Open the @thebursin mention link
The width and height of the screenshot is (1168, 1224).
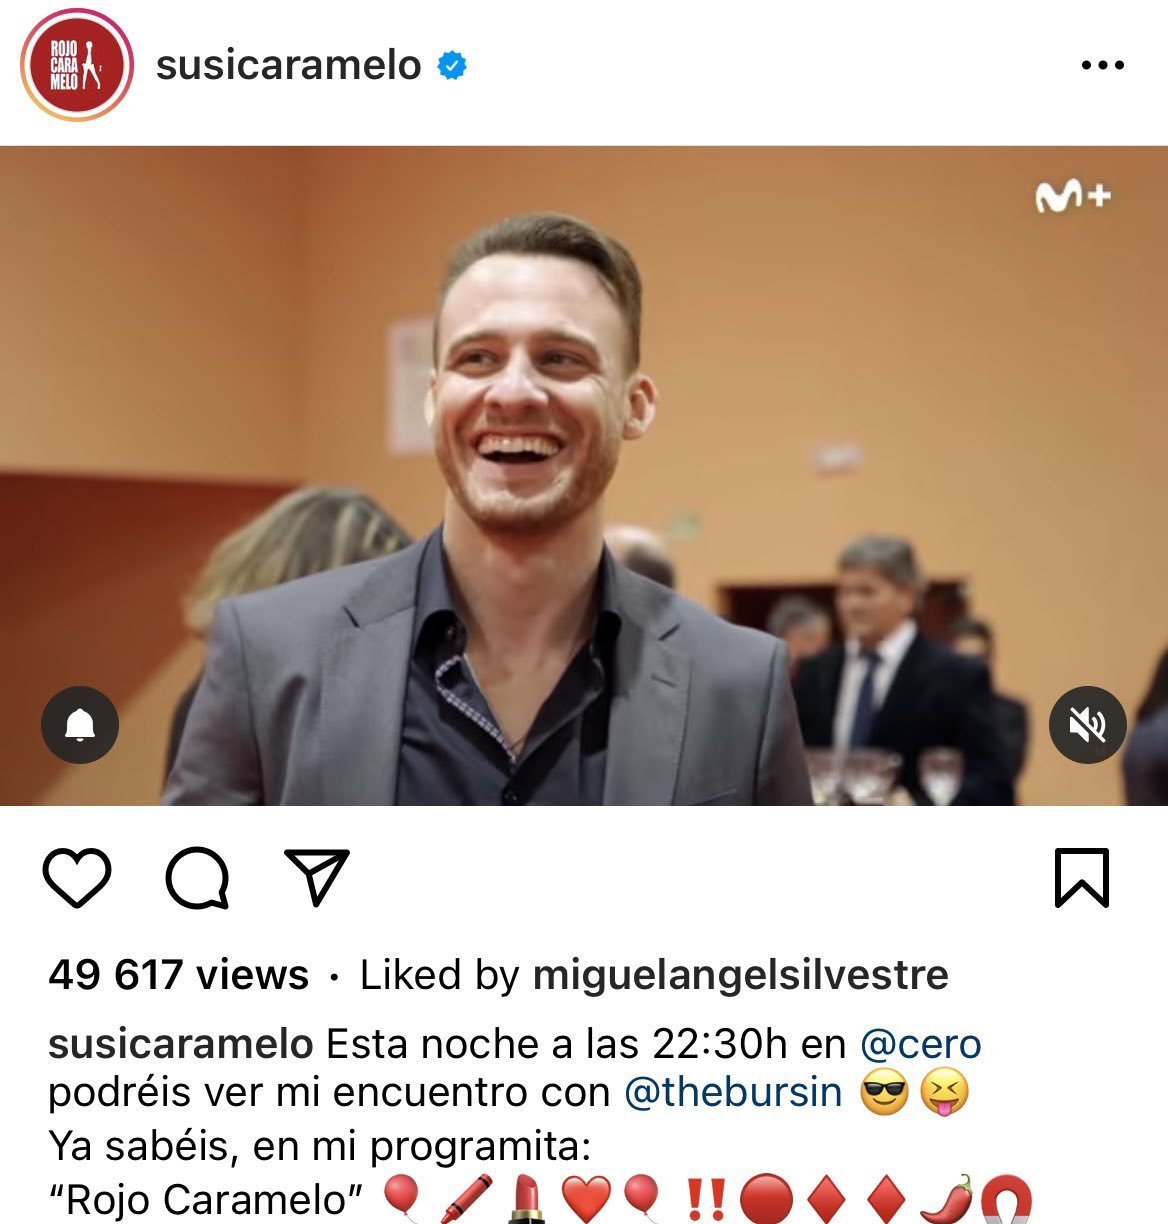pos(733,1092)
